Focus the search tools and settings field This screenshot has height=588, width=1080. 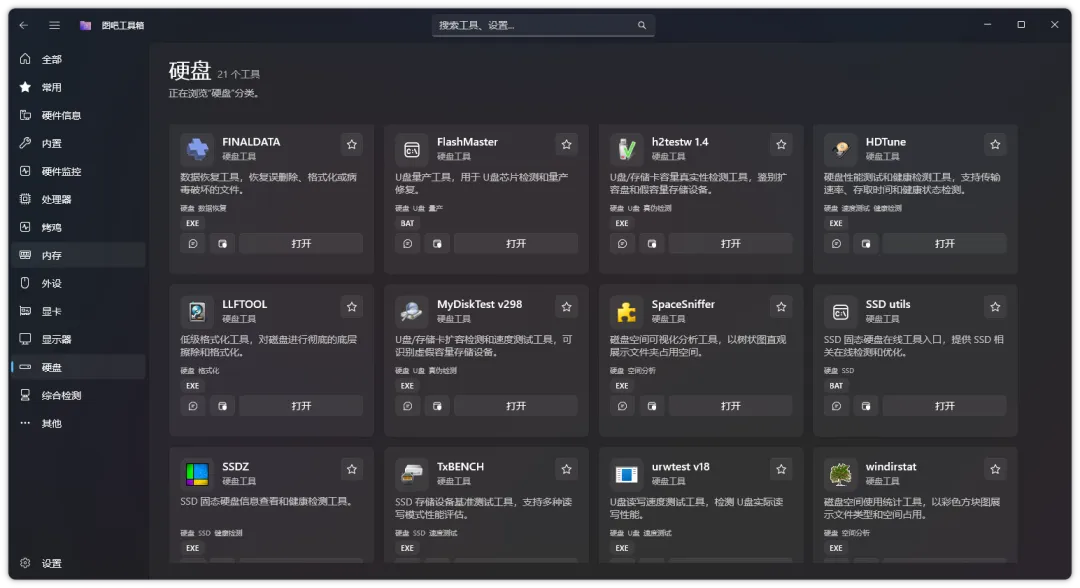[543, 25]
